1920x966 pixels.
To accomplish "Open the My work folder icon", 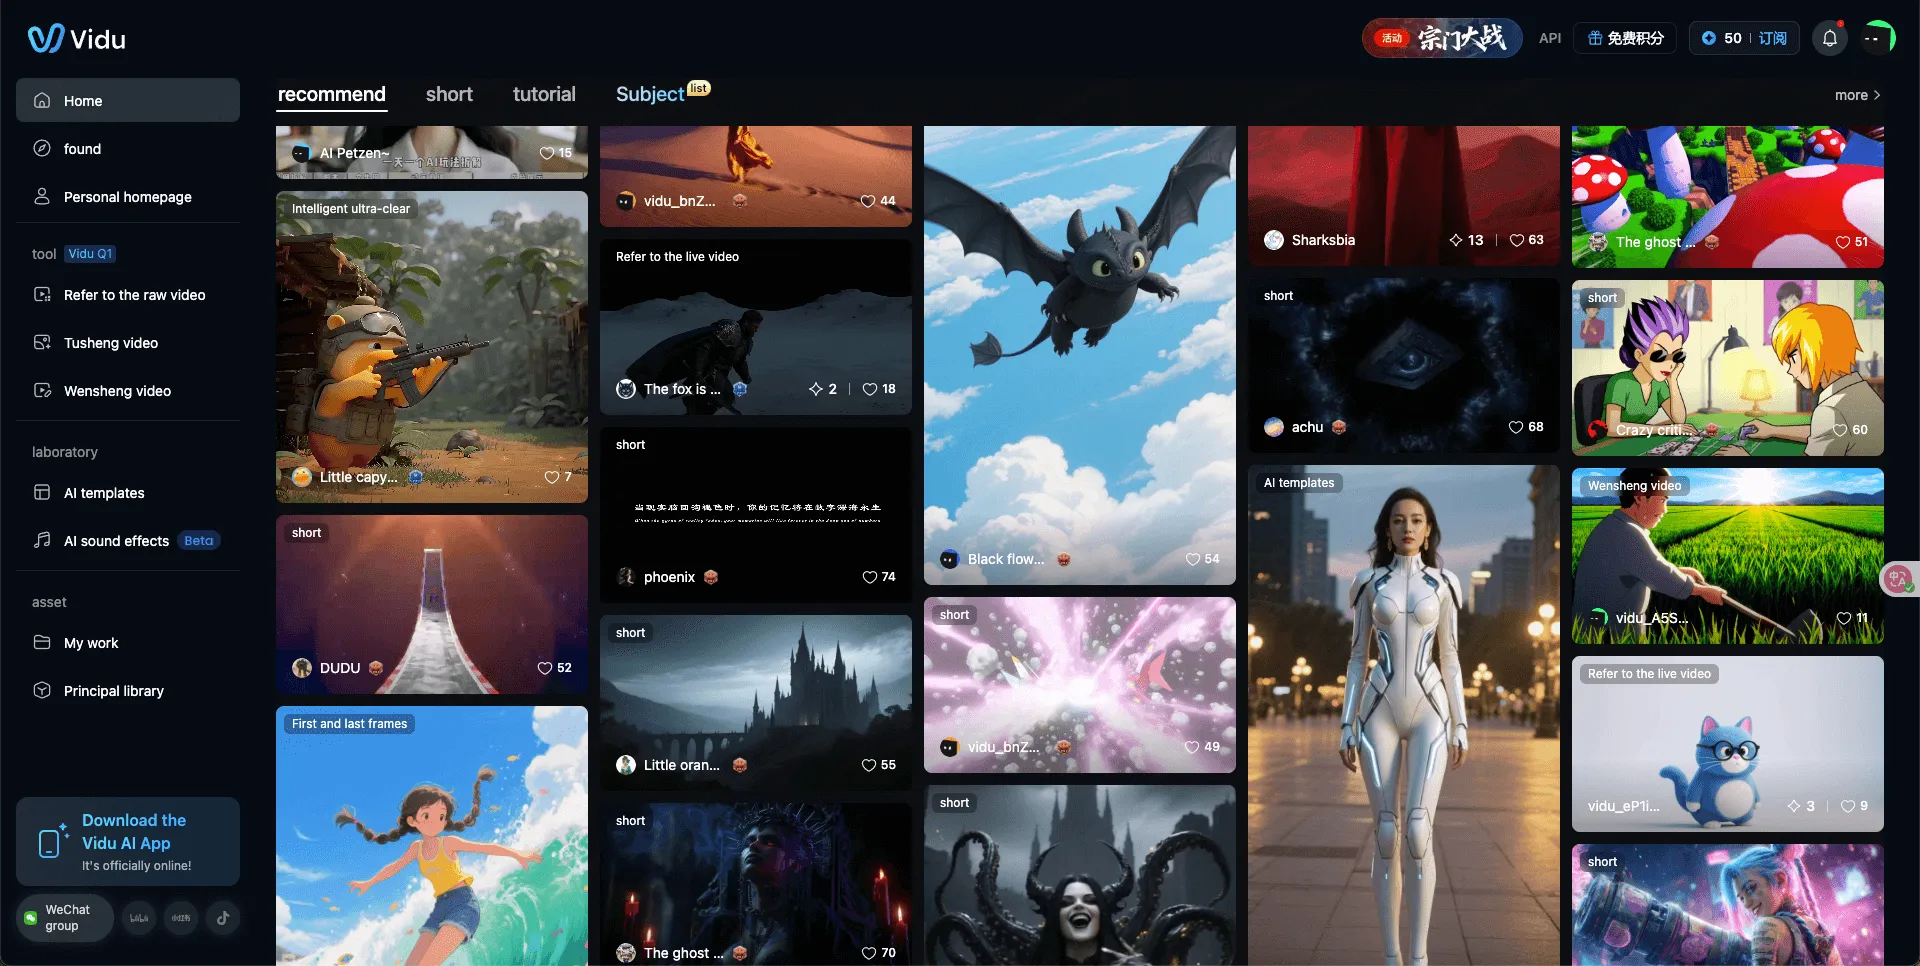I will click(42, 642).
